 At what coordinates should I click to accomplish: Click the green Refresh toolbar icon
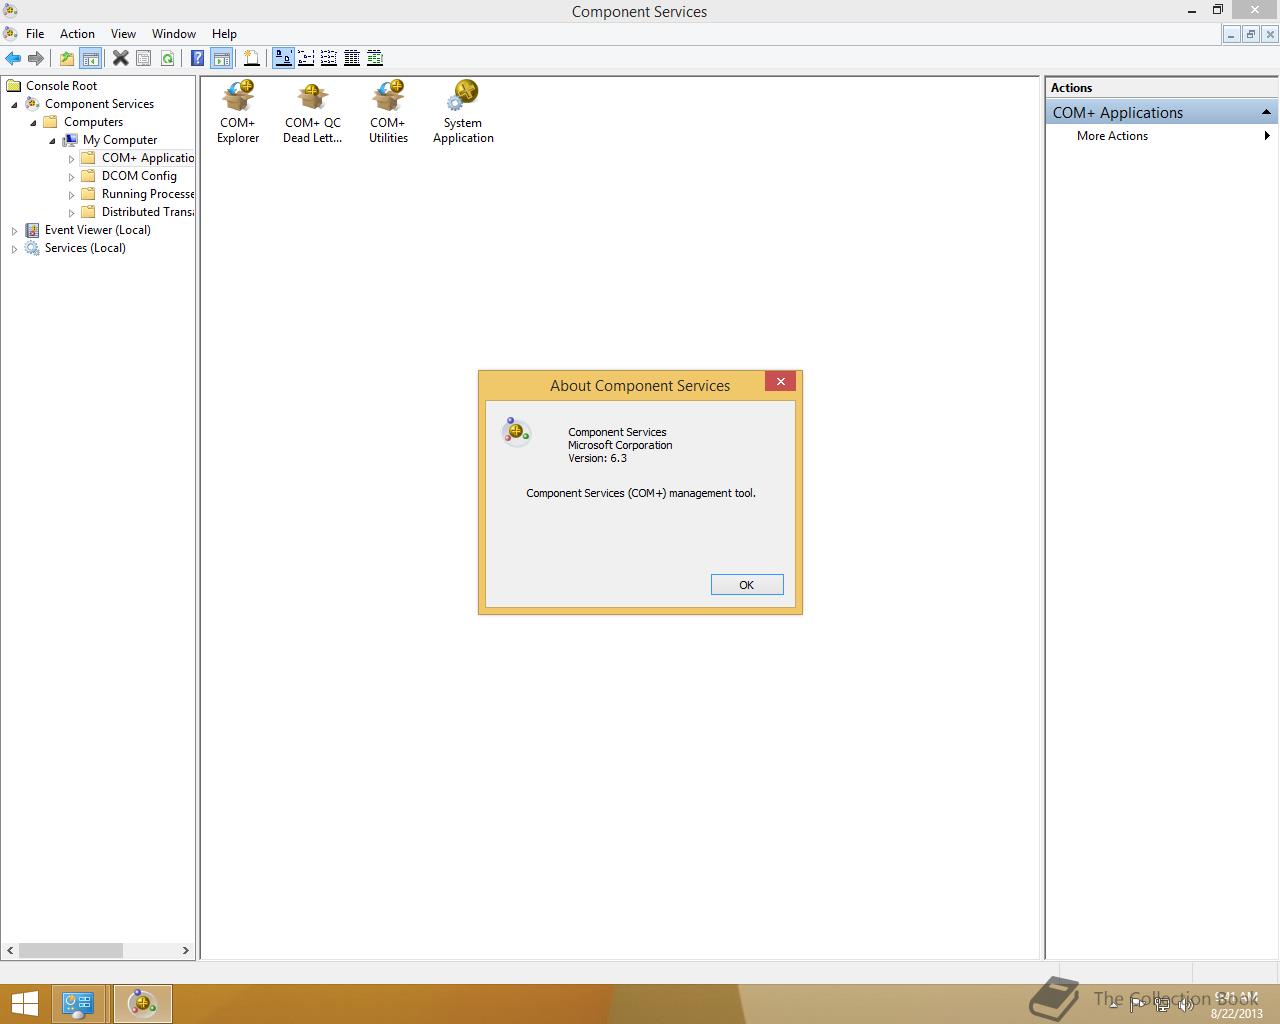(x=167, y=58)
